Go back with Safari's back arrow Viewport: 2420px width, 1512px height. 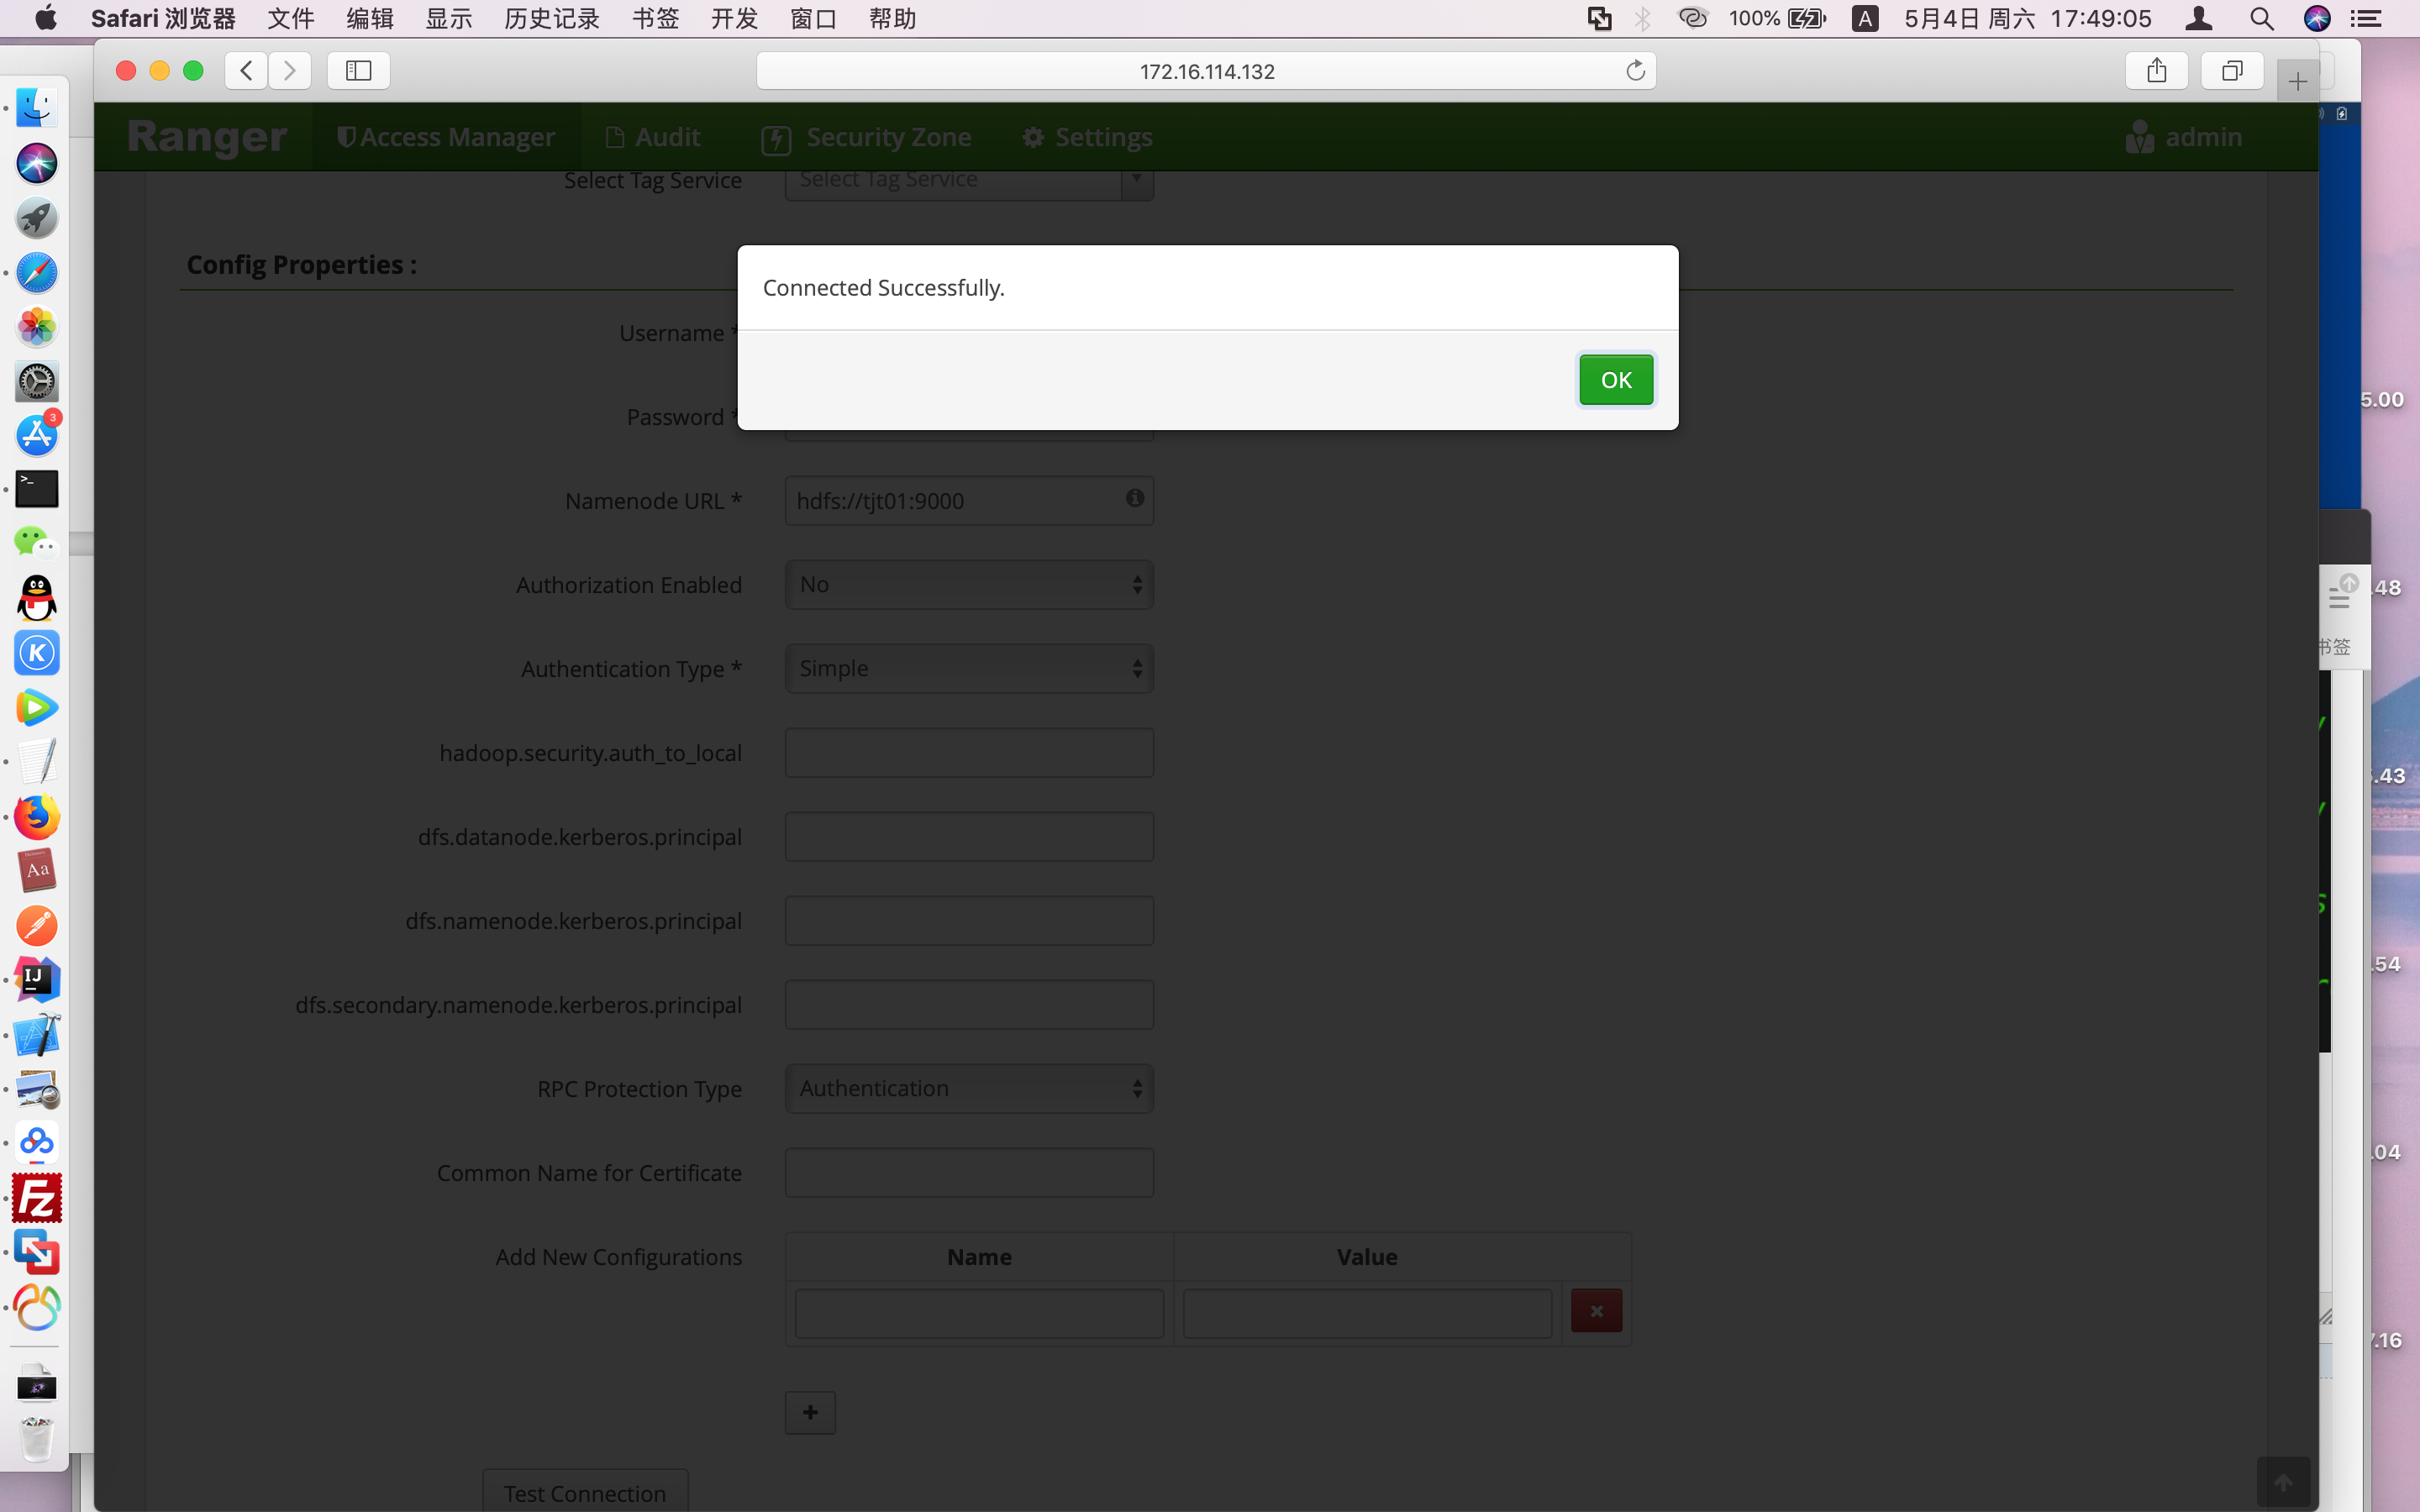click(x=246, y=71)
